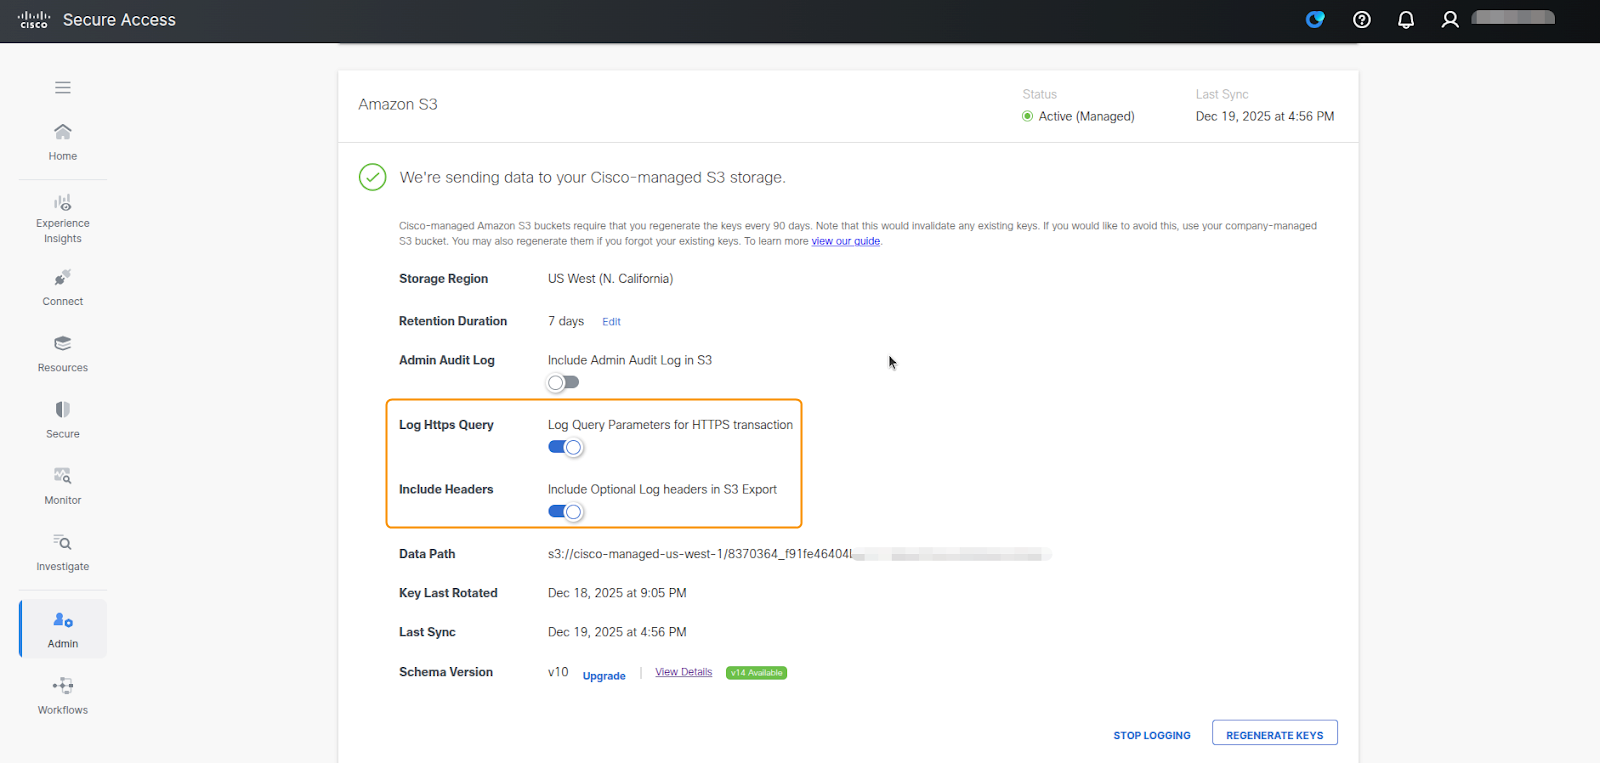This screenshot has height=763, width=1600.
Task: Collapse the sidebar with hamburger menu icon
Action: click(x=63, y=88)
